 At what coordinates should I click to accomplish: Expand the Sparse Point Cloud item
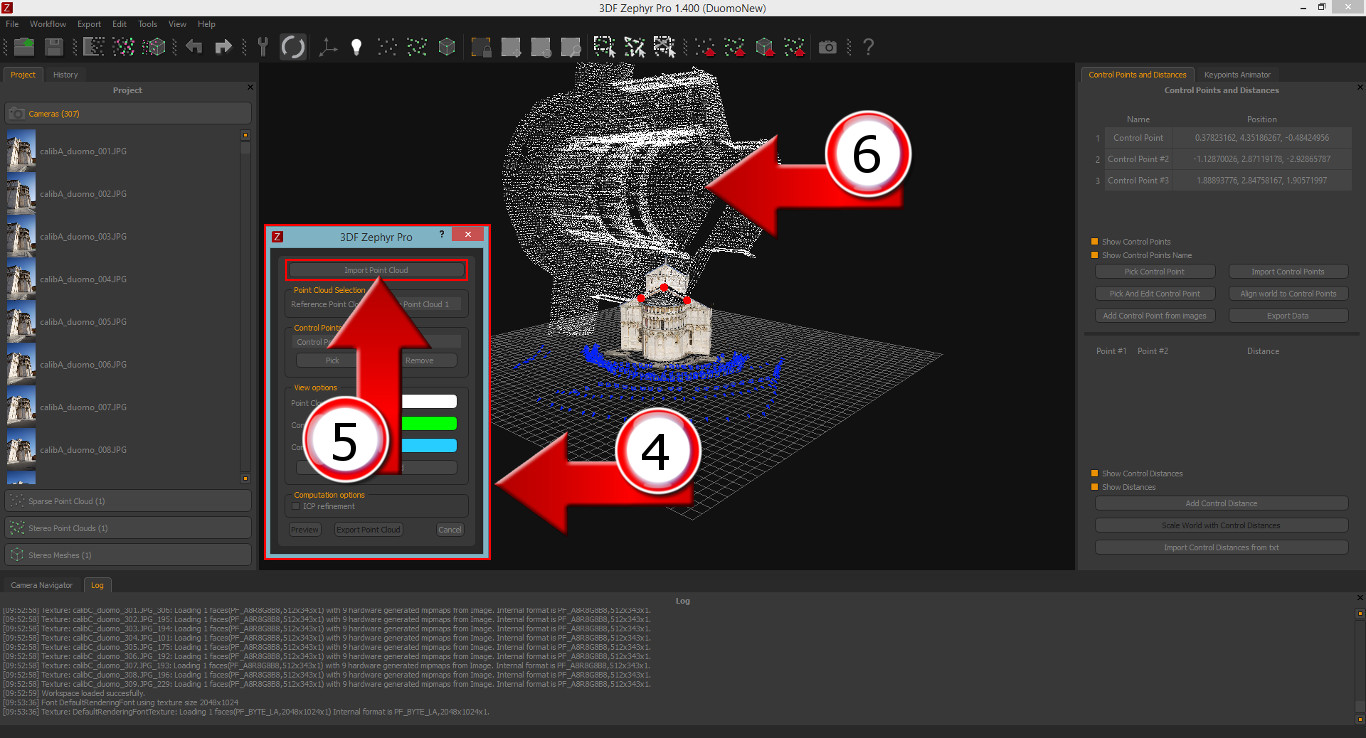click(127, 500)
